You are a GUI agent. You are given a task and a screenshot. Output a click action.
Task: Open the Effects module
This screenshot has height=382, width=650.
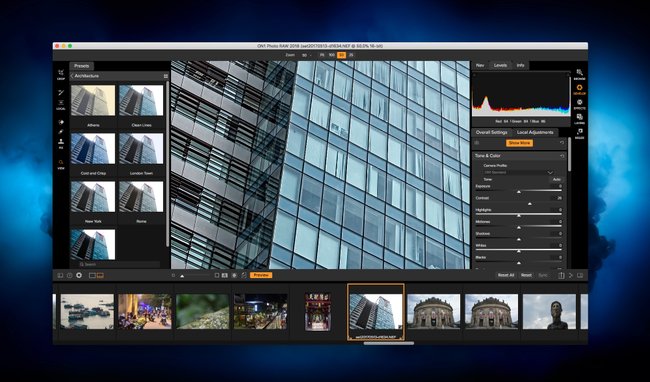(x=579, y=104)
